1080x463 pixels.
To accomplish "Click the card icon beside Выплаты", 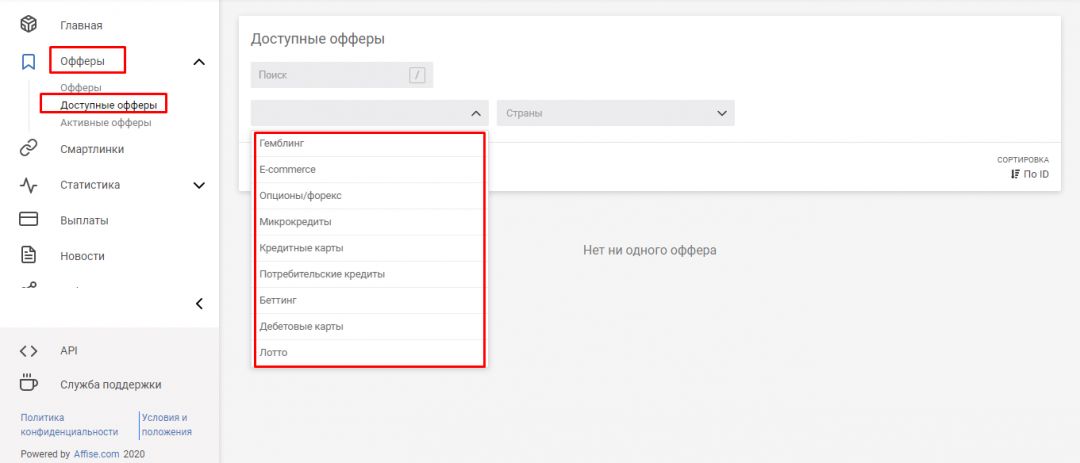I will pos(29,220).
